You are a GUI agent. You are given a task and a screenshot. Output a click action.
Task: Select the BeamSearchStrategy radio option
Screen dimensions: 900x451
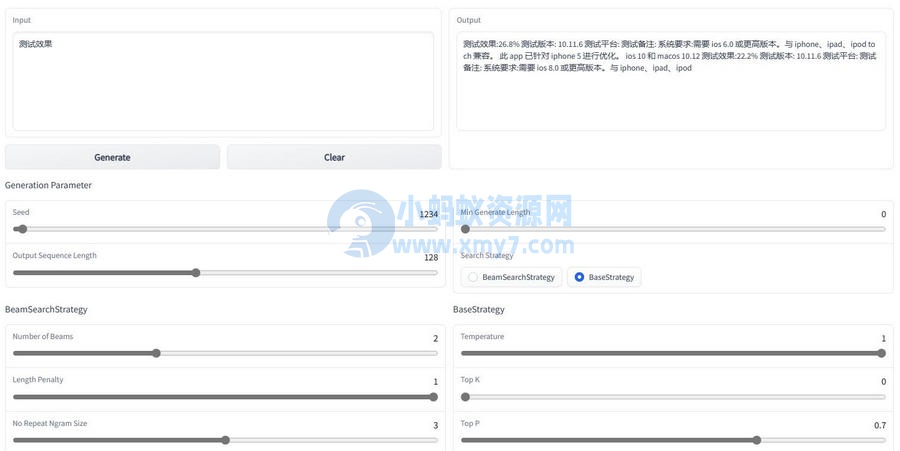pyautogui.click(x=511, y=277)
